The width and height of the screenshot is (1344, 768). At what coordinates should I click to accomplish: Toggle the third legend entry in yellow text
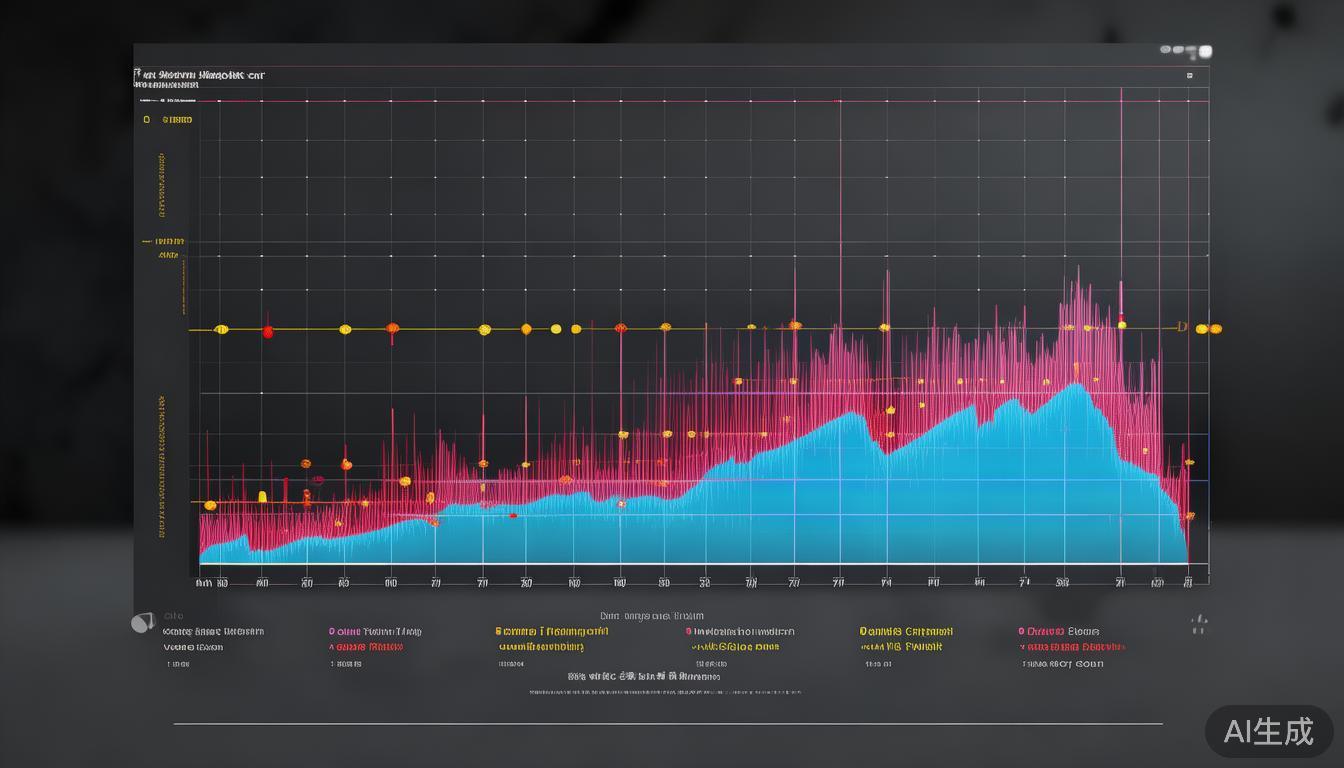[x=551, y=631]
